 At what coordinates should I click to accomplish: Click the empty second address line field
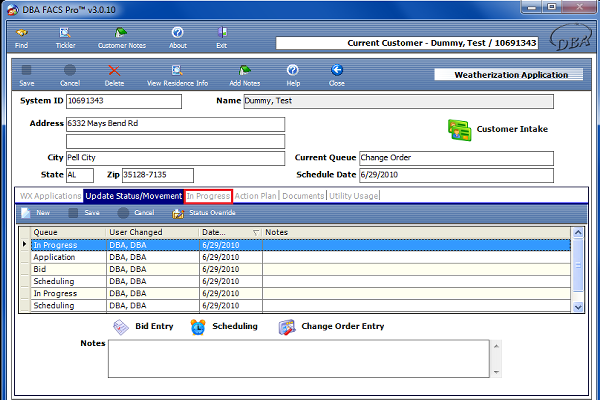point(176,141)
